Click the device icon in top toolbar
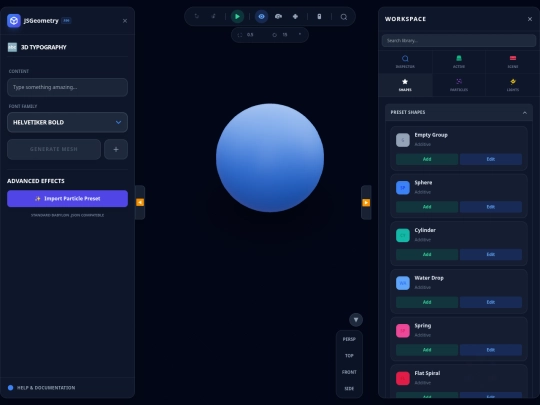The width and height of the screenshot is (540, 405). pos(319,17)
